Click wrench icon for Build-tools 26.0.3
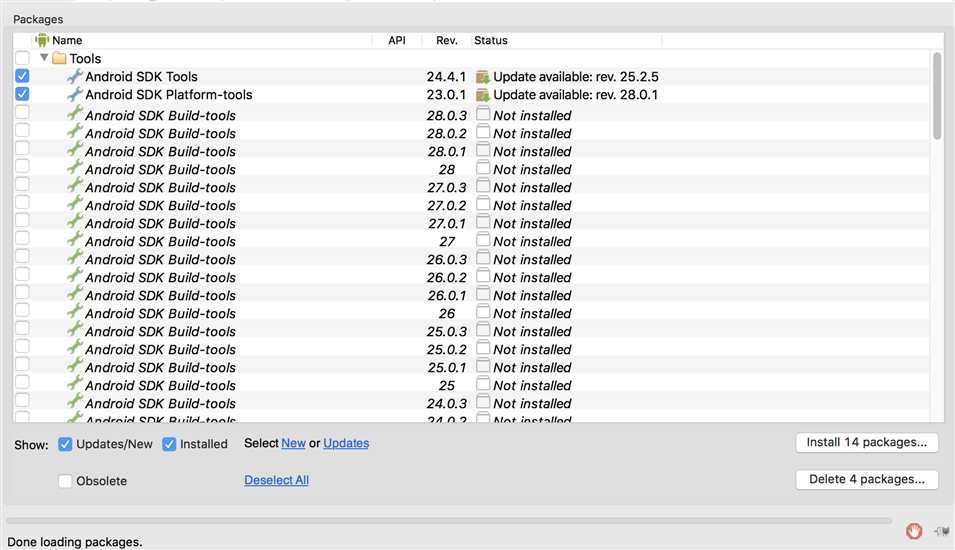Image resolution: width=955 pixels, height=550 pixels. tap(75, 258)
